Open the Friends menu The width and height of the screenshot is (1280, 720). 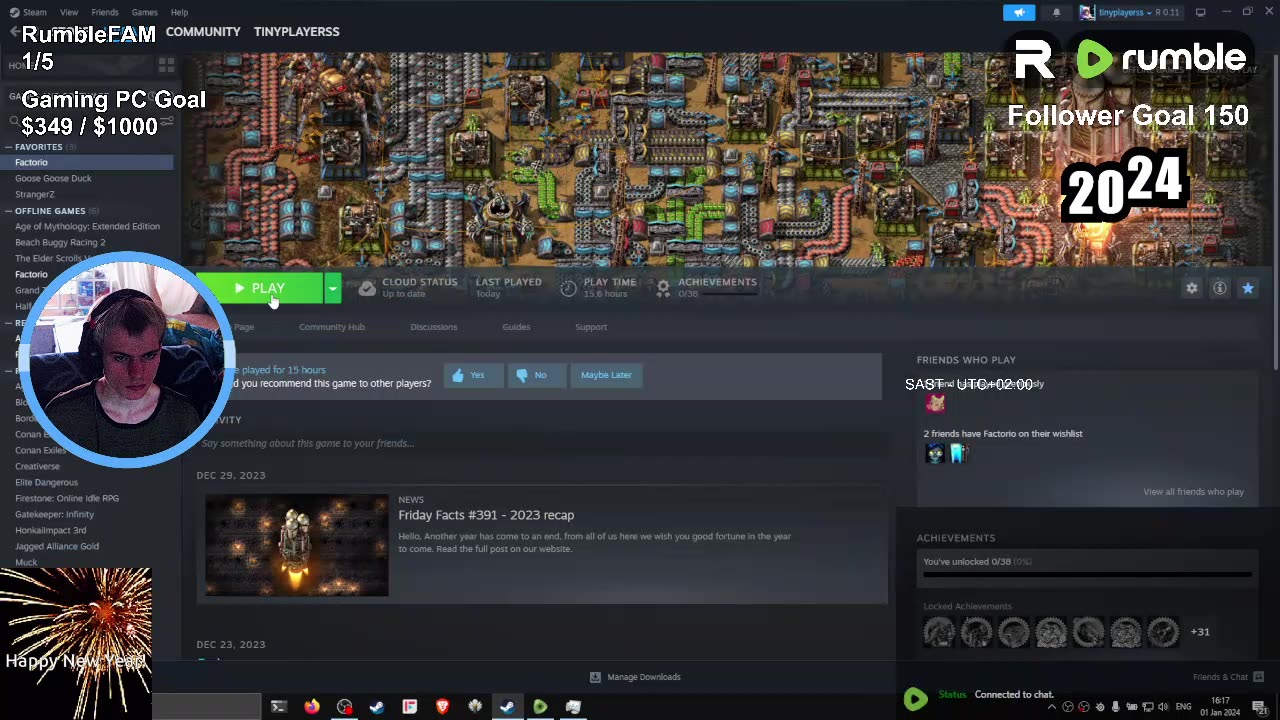pos(105,12)
